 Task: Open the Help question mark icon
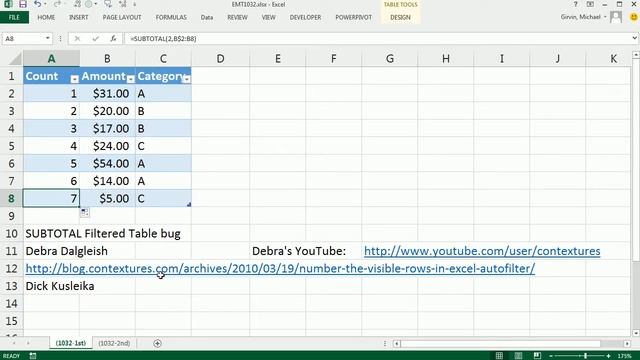[x=575, y=4]
